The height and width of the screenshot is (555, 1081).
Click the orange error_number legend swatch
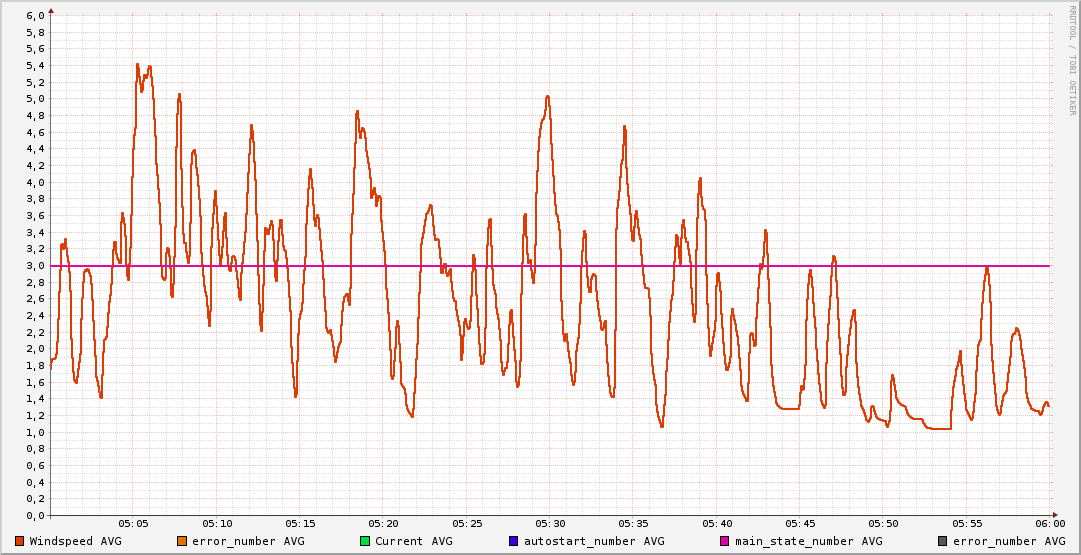181,541
